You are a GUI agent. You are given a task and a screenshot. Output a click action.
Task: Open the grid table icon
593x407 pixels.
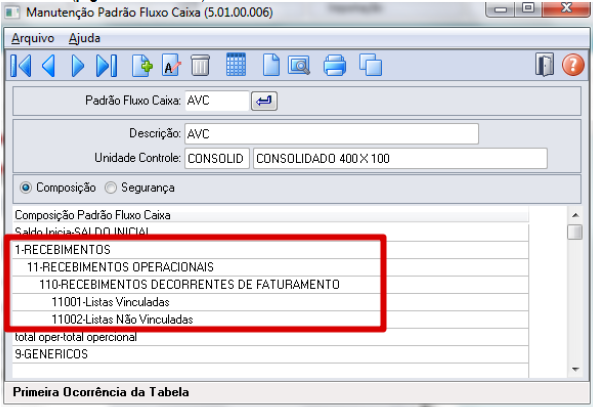pos(236,65)
